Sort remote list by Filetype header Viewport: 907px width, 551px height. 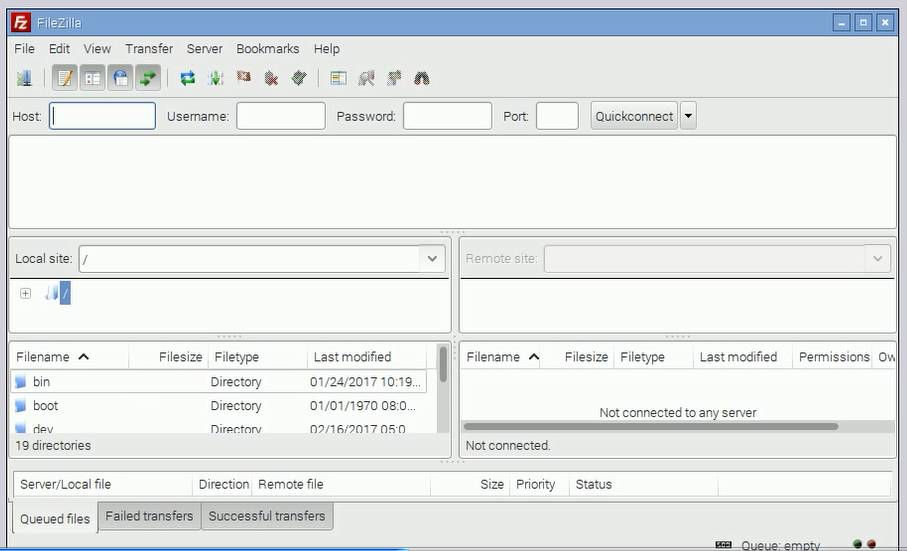click(654, 357)
